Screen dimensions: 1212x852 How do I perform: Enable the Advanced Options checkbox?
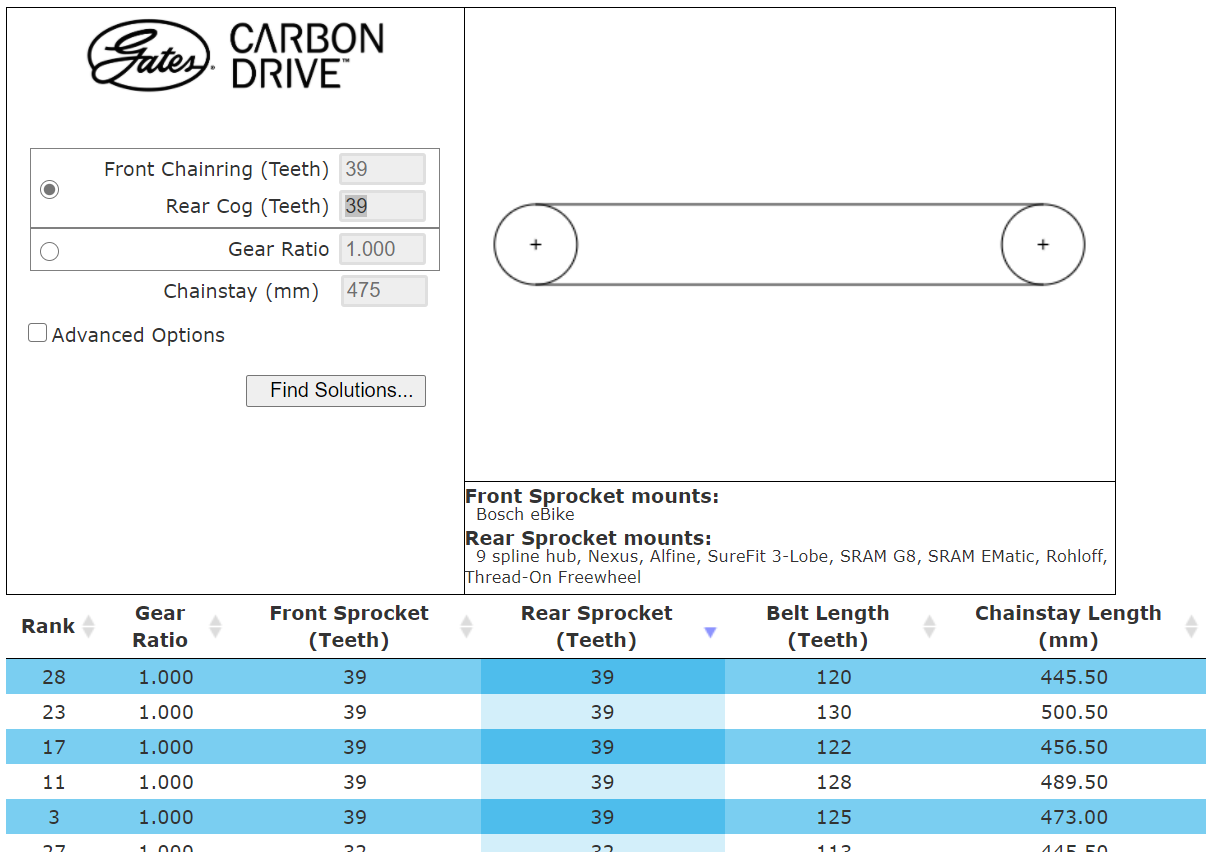pos(38,334)
